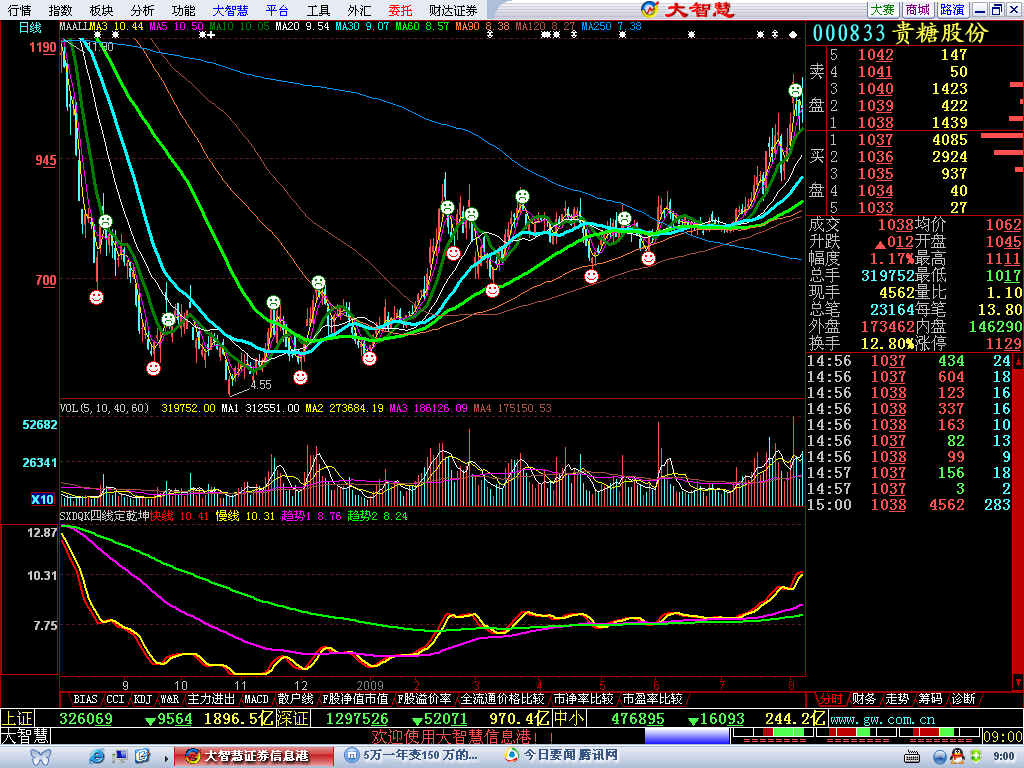Click the 大智慧 logo in the title bar
The width and height of the screenshot is (1024, 768).
tap(688, 9)
